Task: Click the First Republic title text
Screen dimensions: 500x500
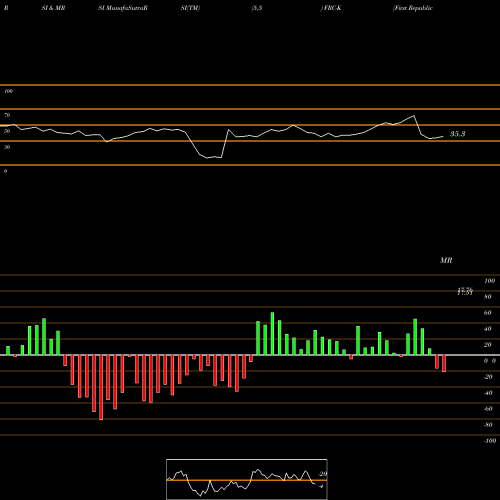Action: pos(413,8)
